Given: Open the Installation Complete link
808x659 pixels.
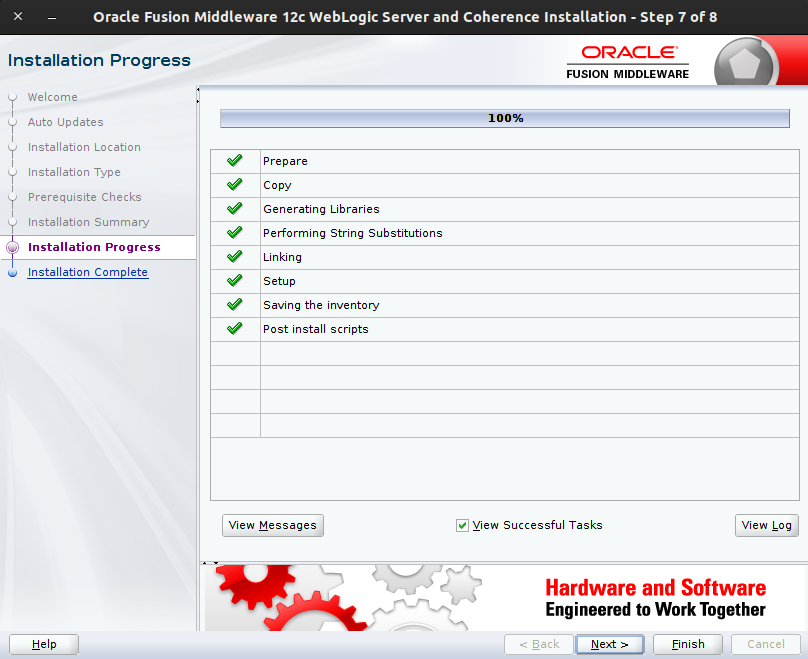Looking at the screenshot, I should tap(88, 272).
